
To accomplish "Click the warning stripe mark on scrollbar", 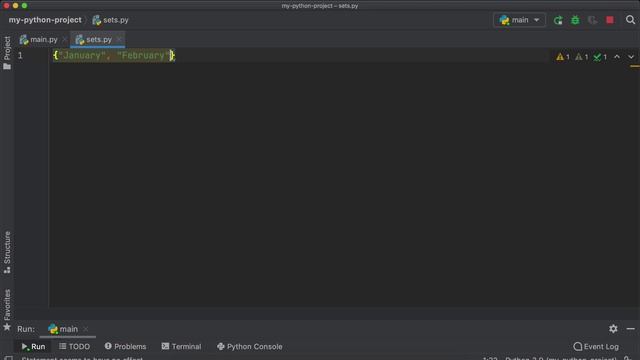I will click(635, 66).
